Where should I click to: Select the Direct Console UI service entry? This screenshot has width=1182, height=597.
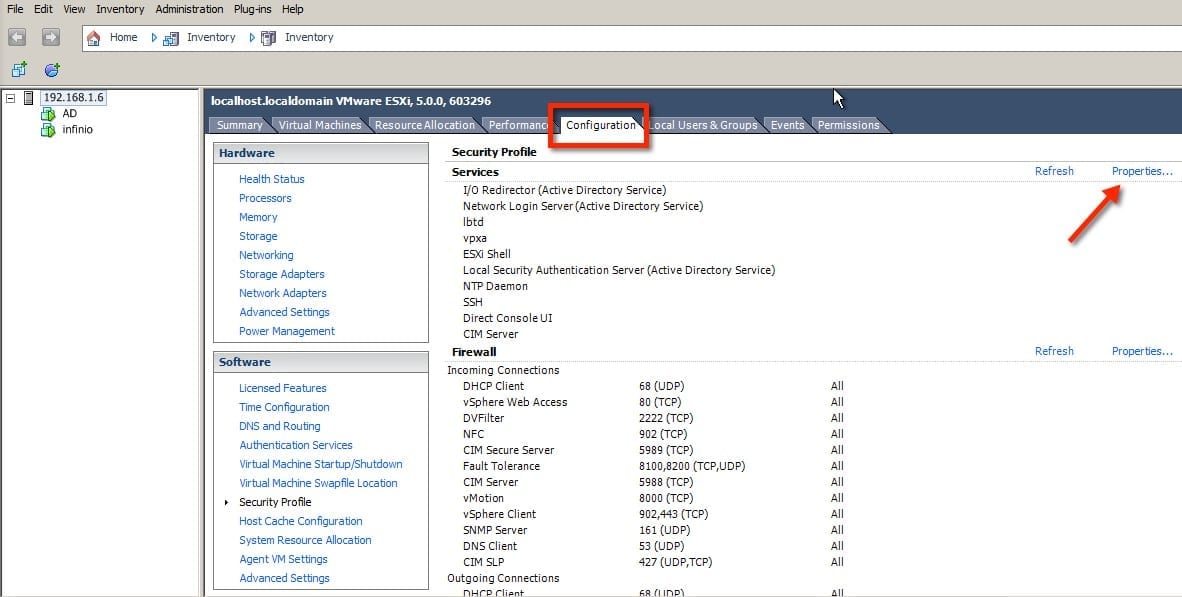point(507,318)
